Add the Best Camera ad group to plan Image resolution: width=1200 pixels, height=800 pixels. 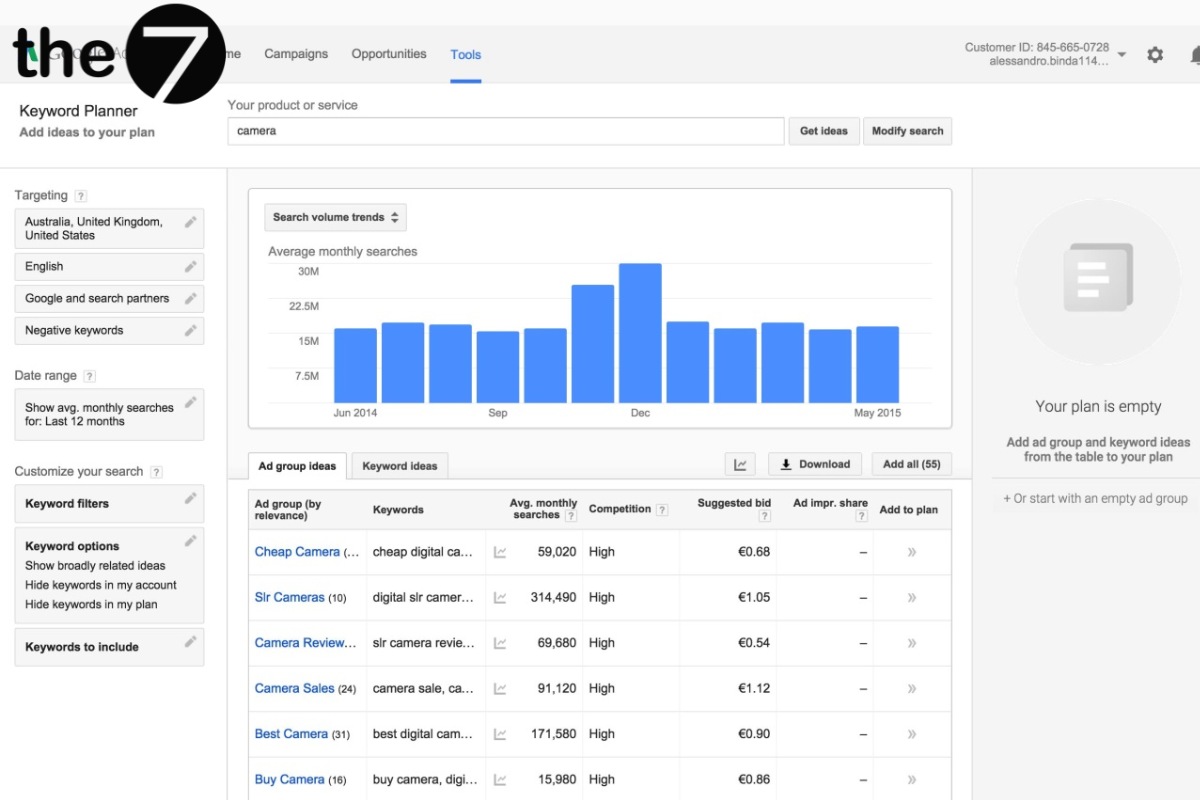(x=911, y=733)
